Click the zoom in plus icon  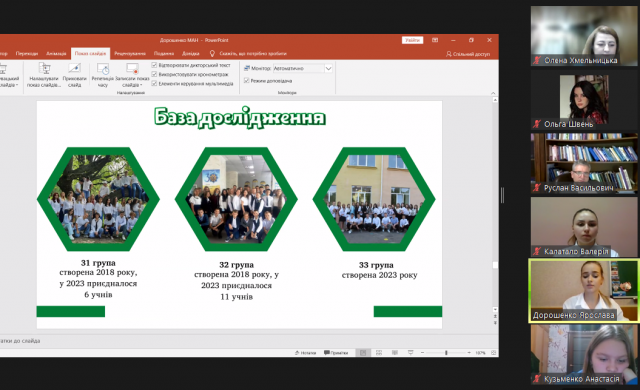click(469, 352)
